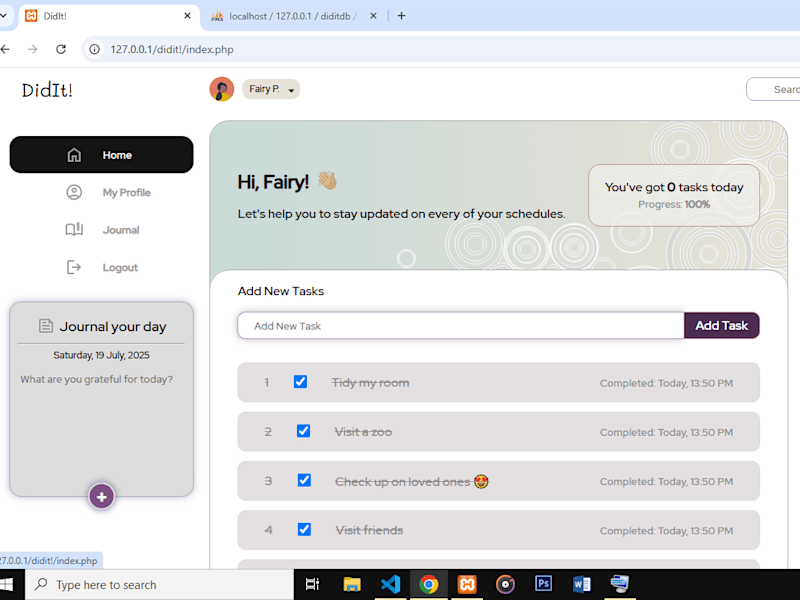Open XAMPP from the taskbar

point(467,584)
